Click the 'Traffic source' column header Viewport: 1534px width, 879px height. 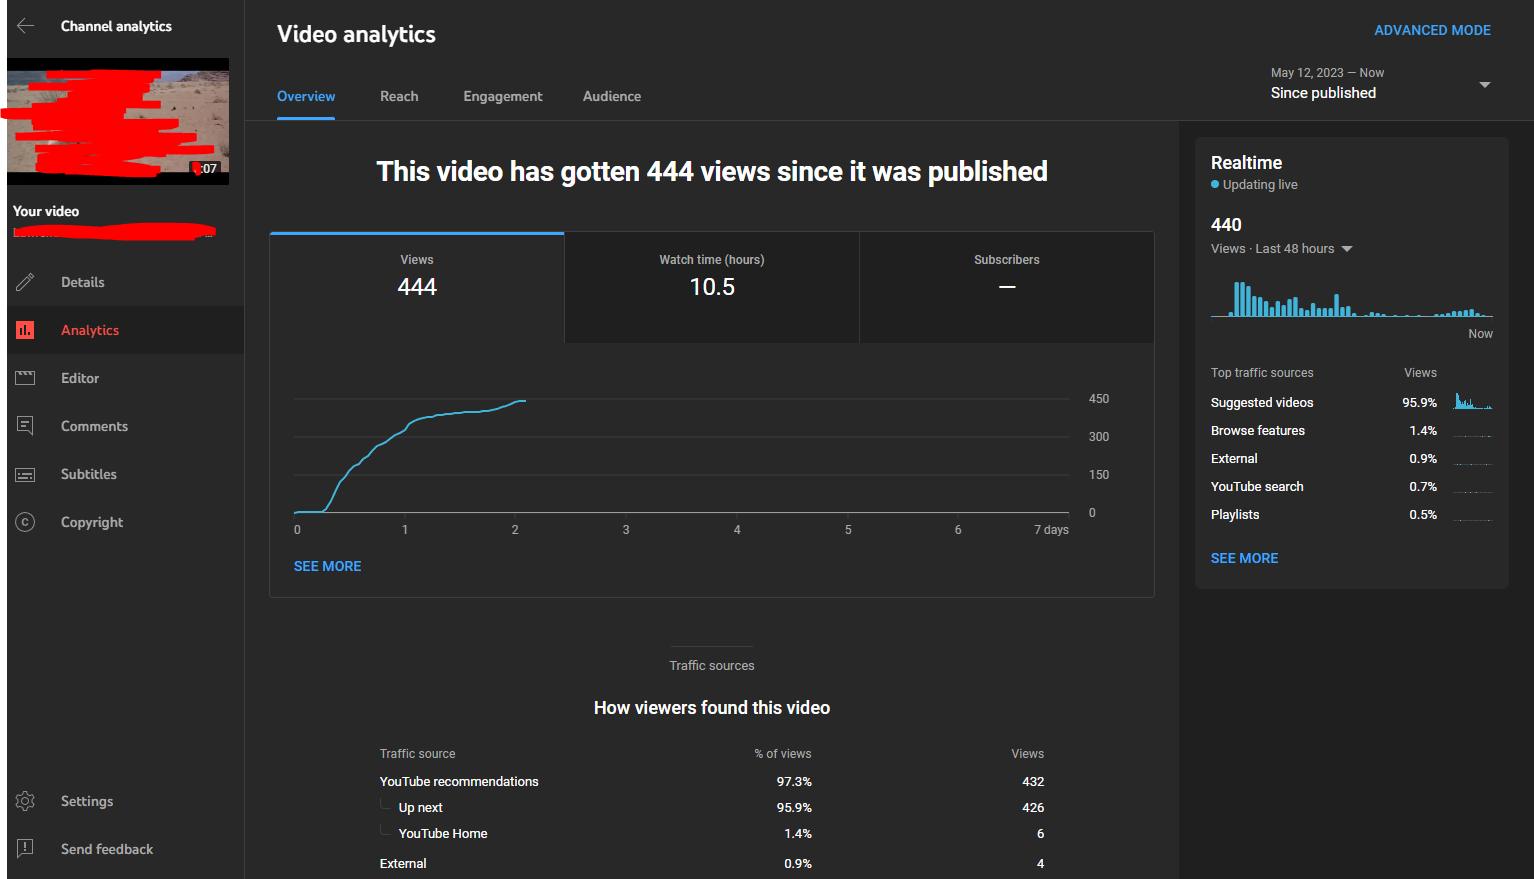pos(417,754)
